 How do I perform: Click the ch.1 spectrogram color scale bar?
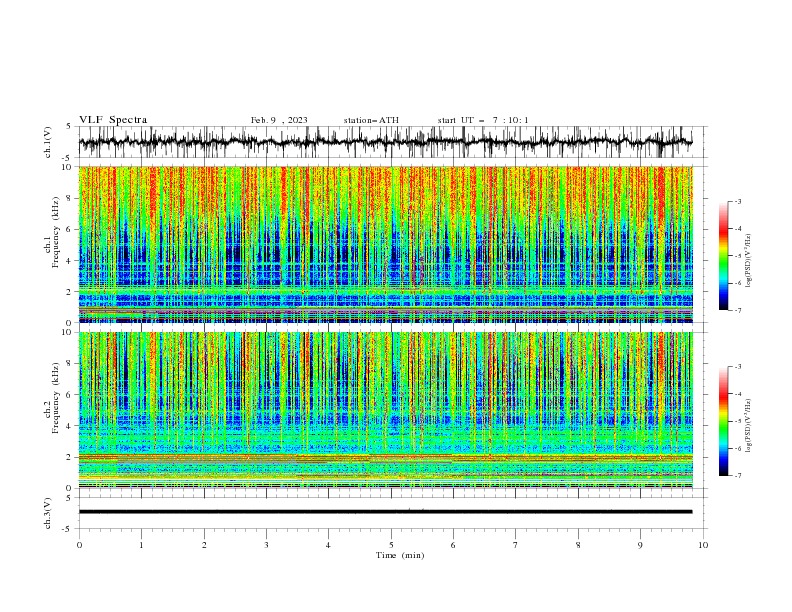pyautogui.click(x=723, y=256)
